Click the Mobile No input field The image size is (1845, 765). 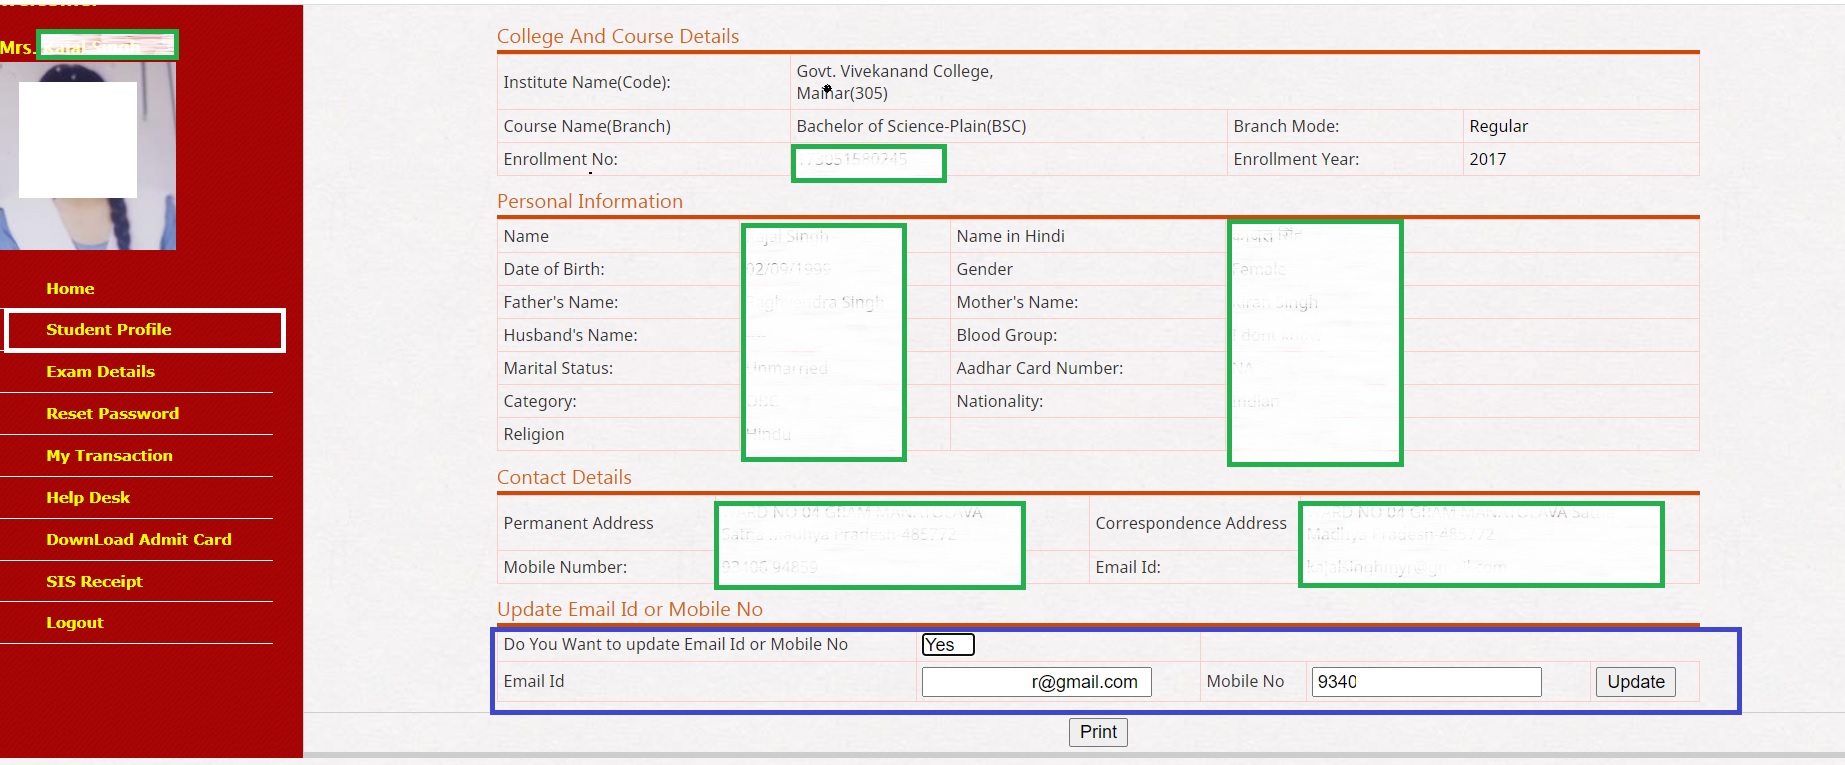click(1425, 682)
